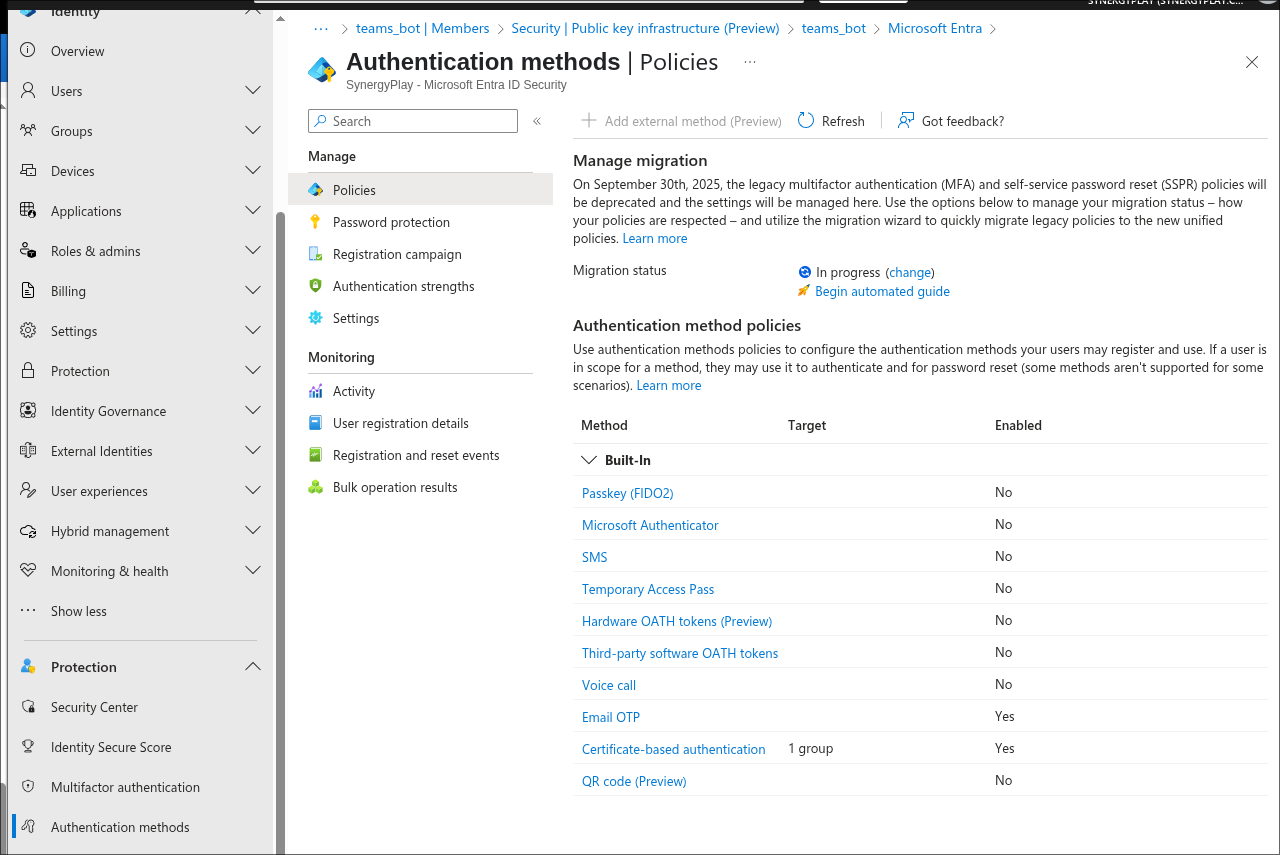Viewport: 1280px width, 855px height.
Task: Expand the Roles & admins chevron
Action: [x=253, y=250]
